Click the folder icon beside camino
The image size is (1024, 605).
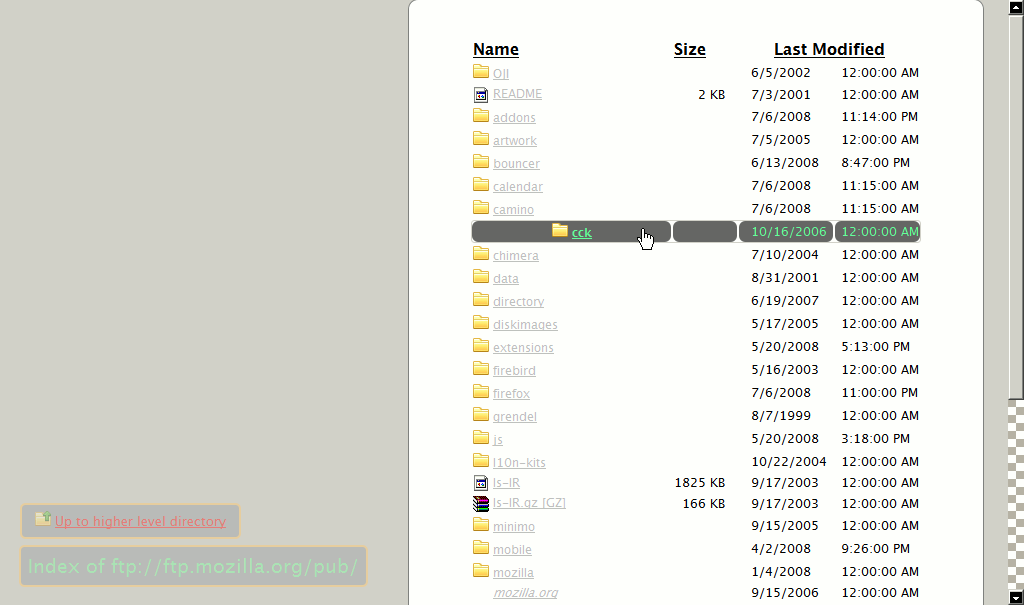tap(481, 207)
